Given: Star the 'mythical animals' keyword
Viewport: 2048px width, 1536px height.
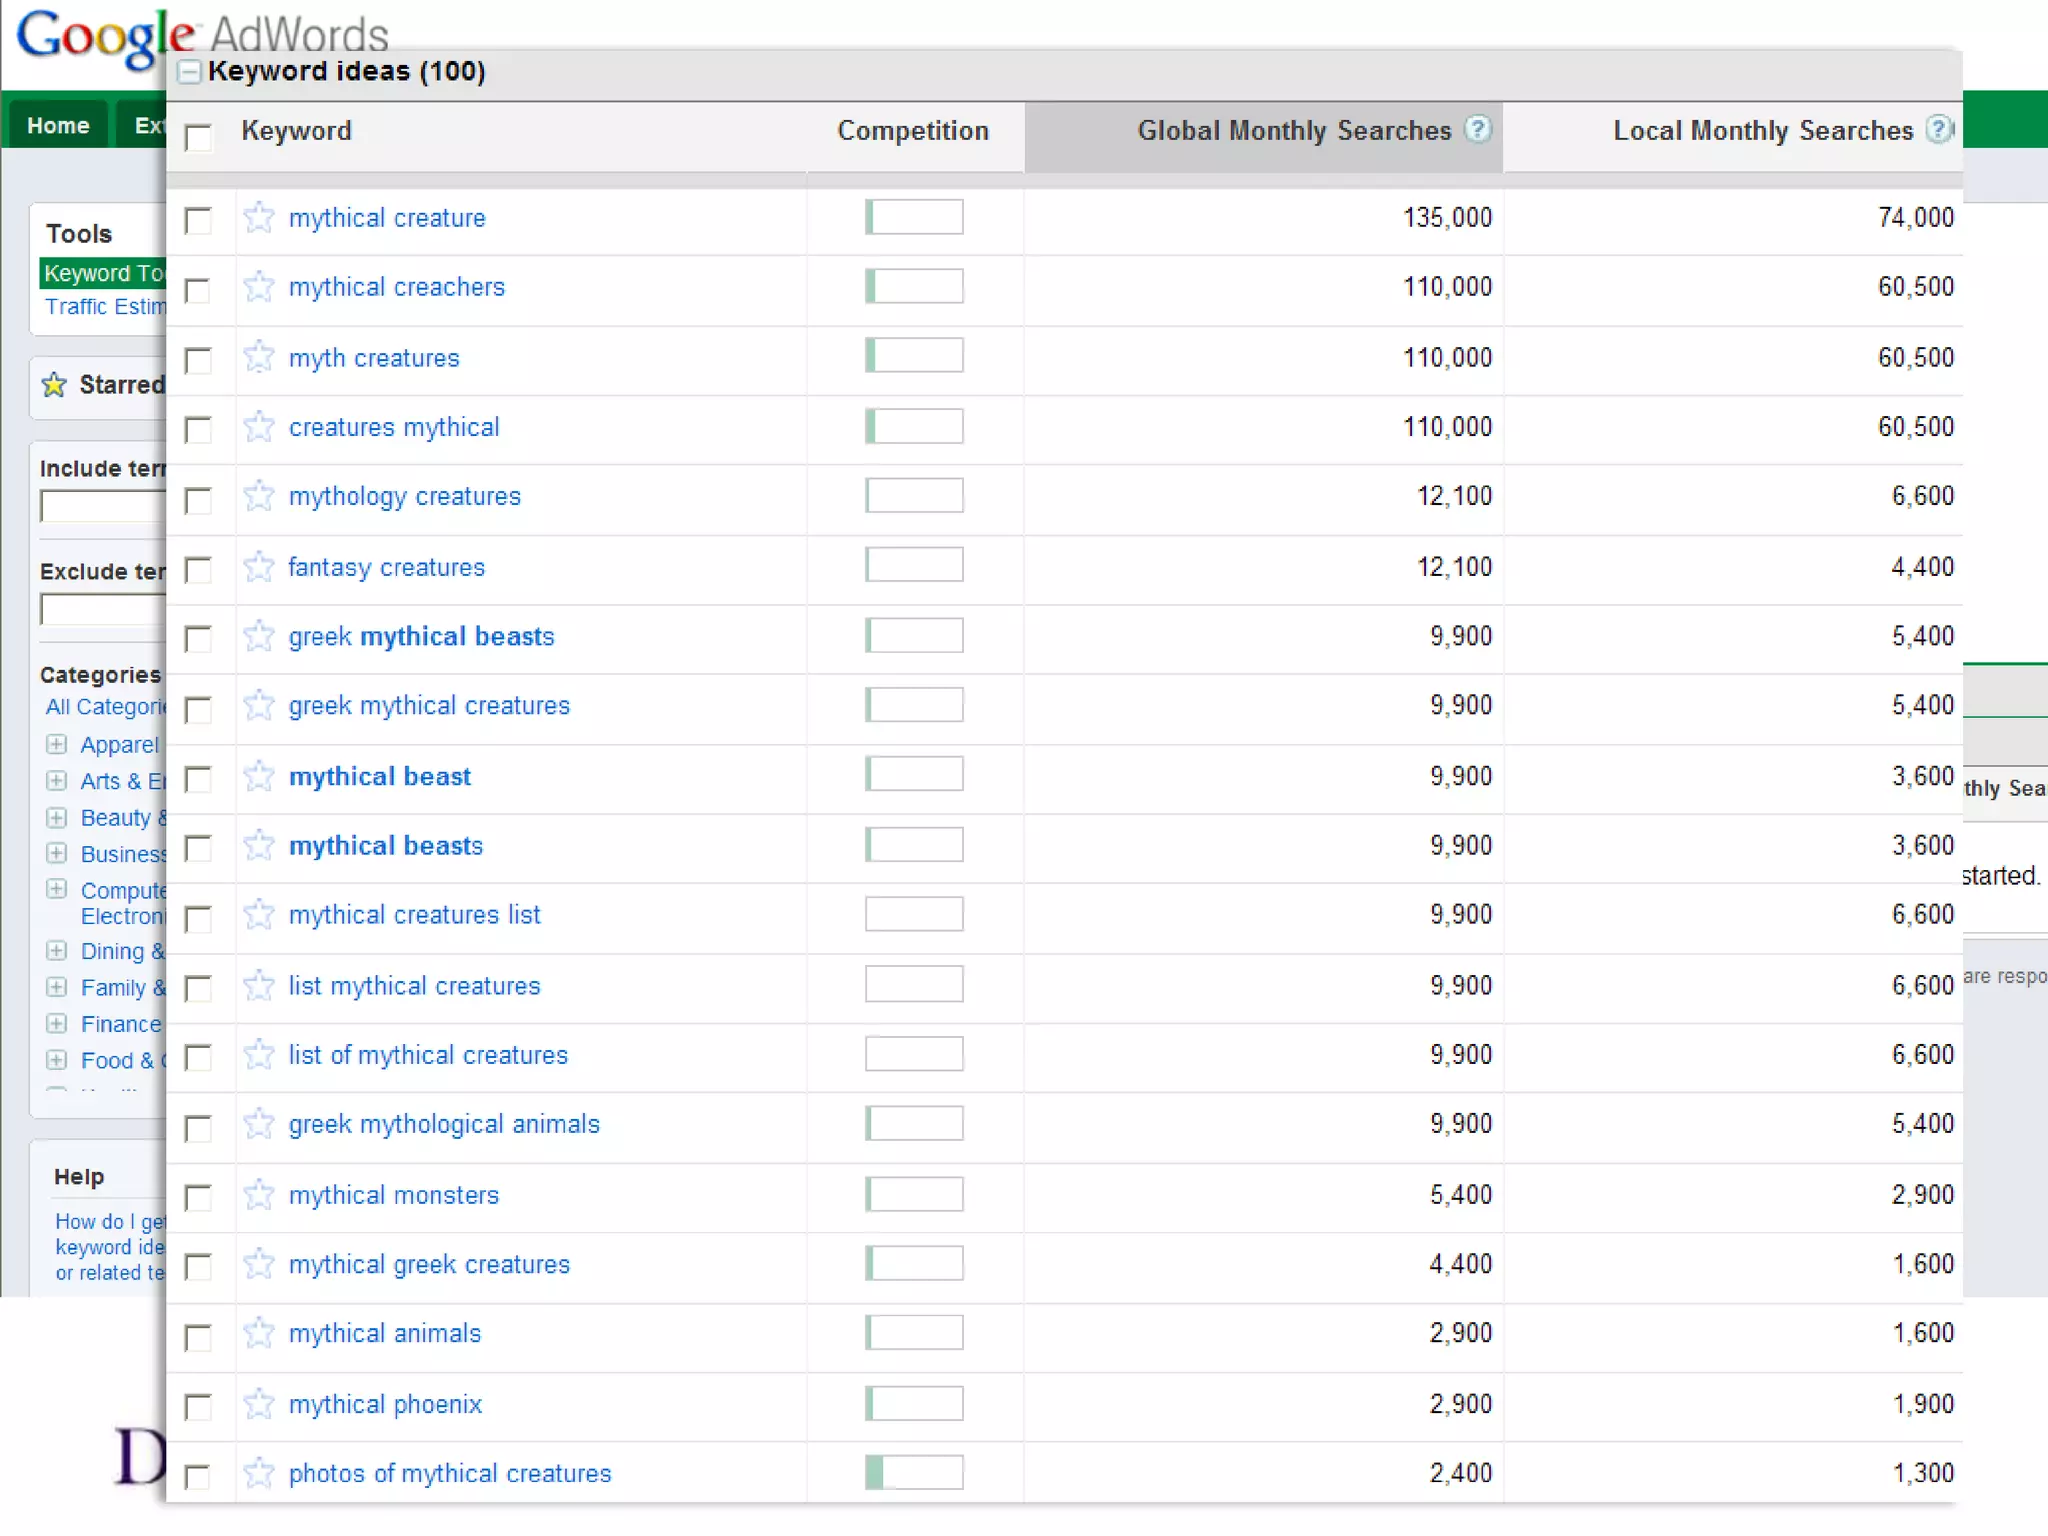Looking at the screenshot, I should (x=259, y=1333).
